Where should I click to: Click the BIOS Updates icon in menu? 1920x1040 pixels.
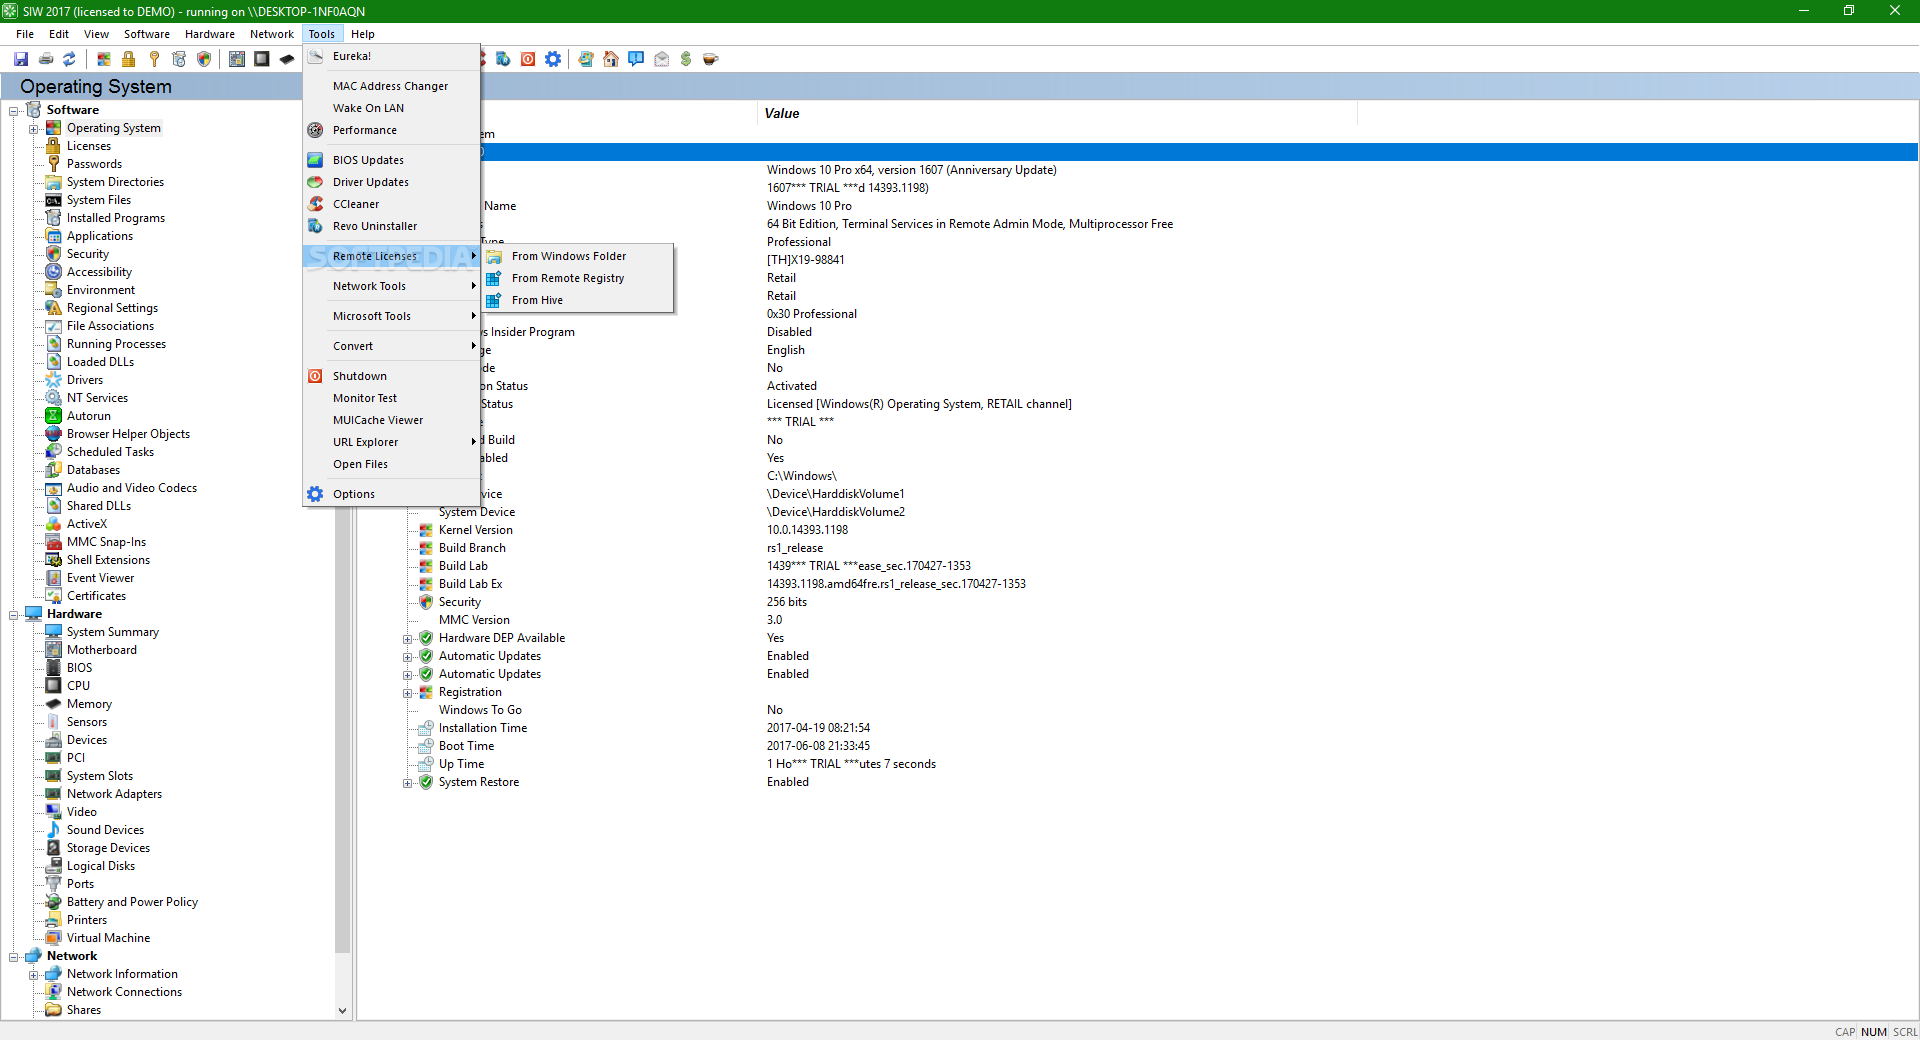(315, 160)
